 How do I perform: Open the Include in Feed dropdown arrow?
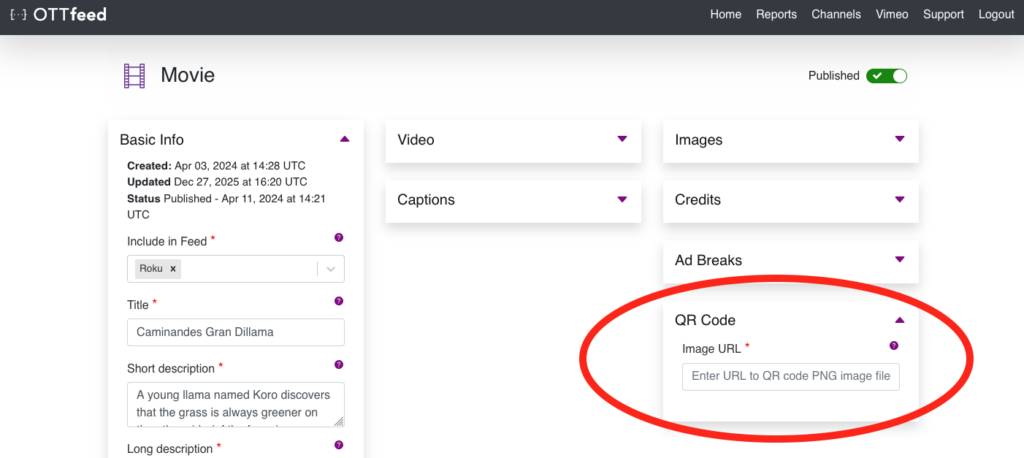[332, 269]
